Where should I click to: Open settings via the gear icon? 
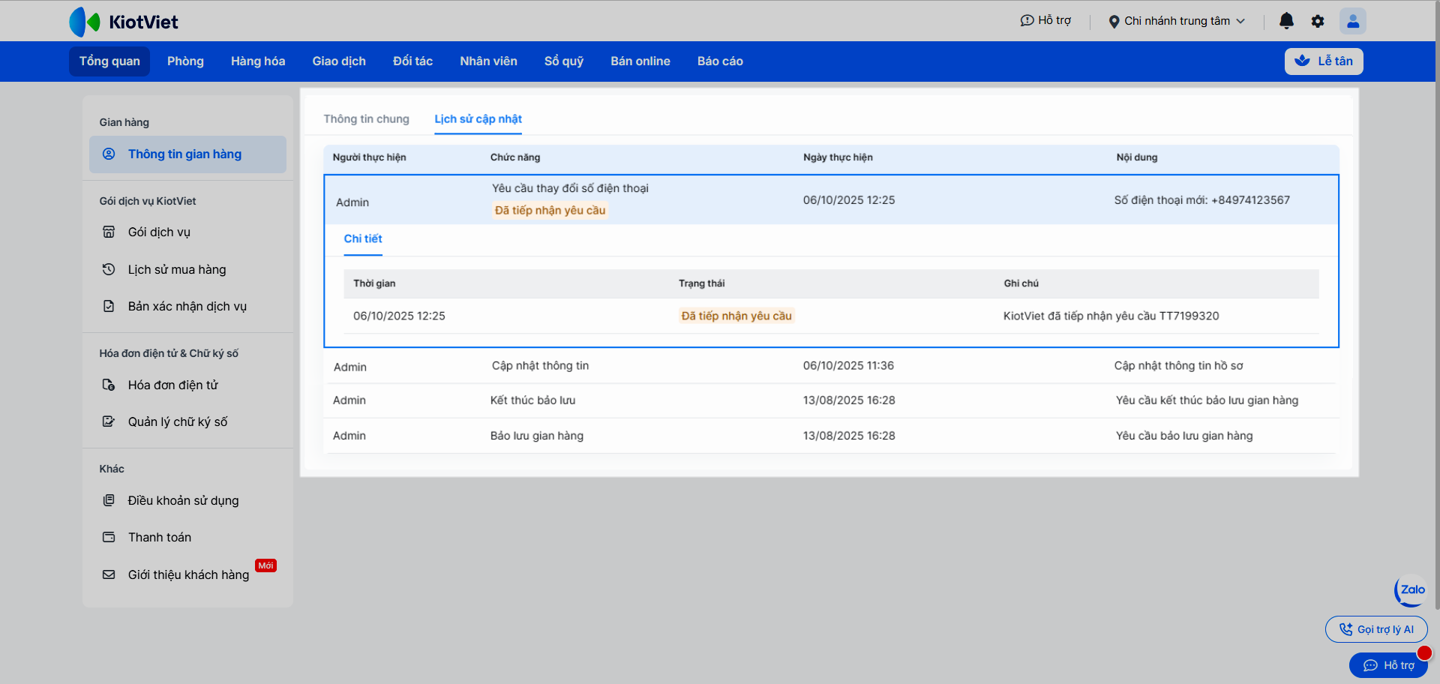point(1317,21)
